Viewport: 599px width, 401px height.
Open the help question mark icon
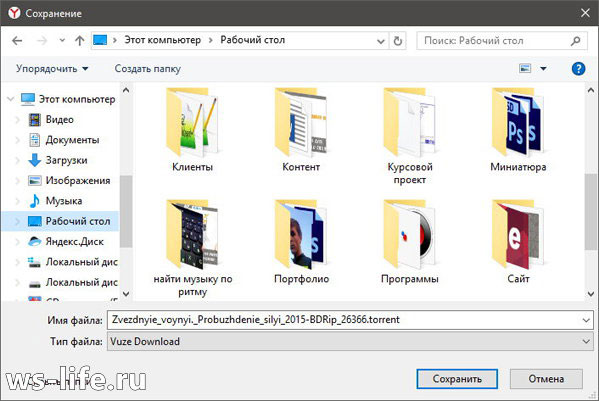tap(578, 69)
